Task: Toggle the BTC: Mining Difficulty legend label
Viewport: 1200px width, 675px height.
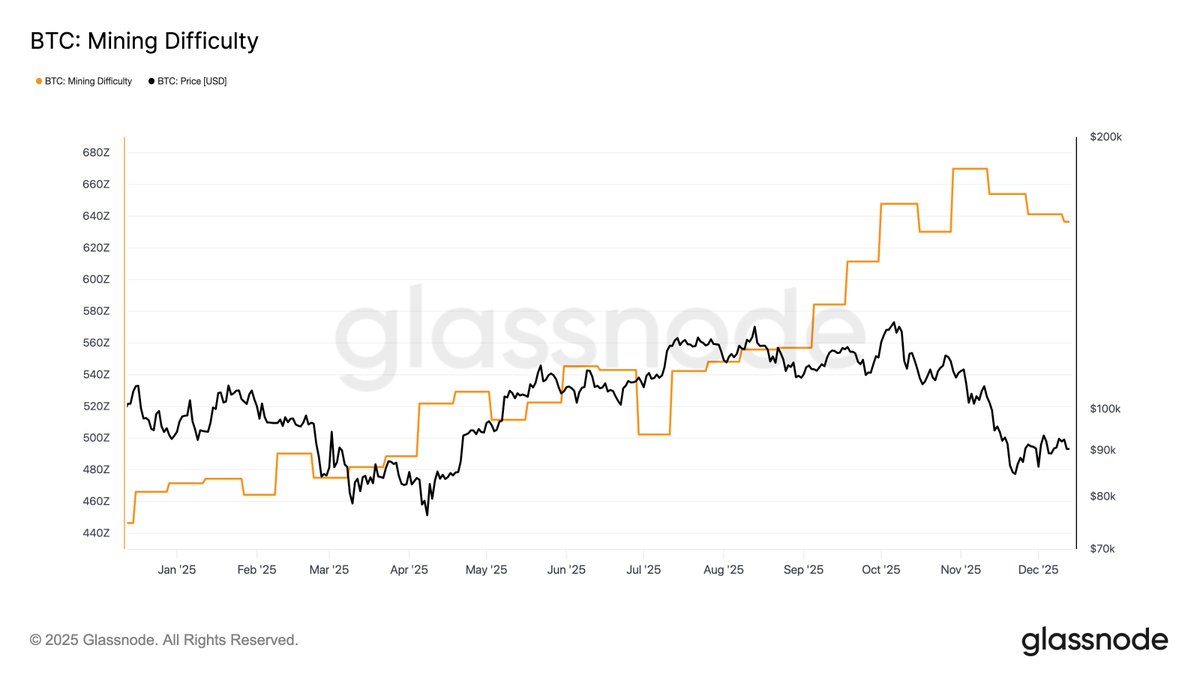Action: [88, 81]
